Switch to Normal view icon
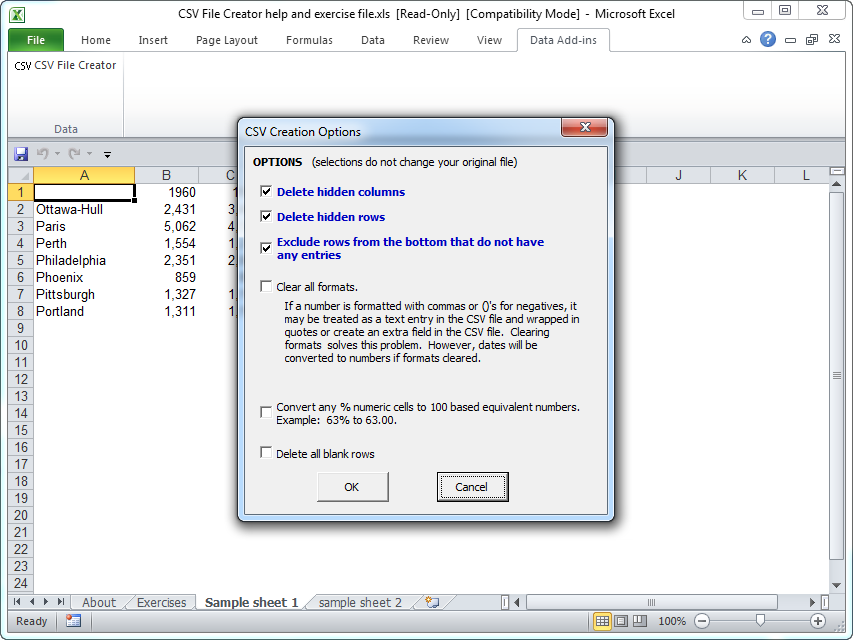Image resolution: width=853 pixels, height=640 pixels. click(x=602, y=621)
